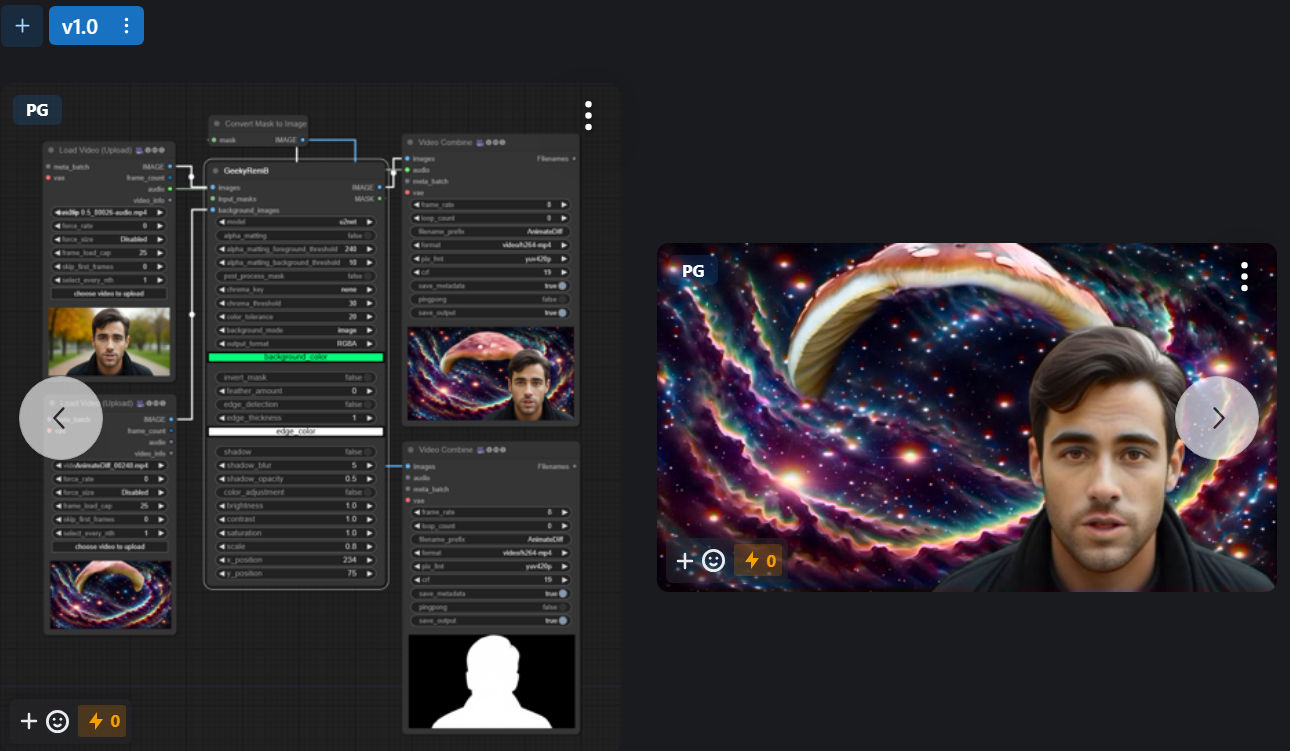Toggle post_process_mask in the GeekyRemB node

[x=368, y=276]
